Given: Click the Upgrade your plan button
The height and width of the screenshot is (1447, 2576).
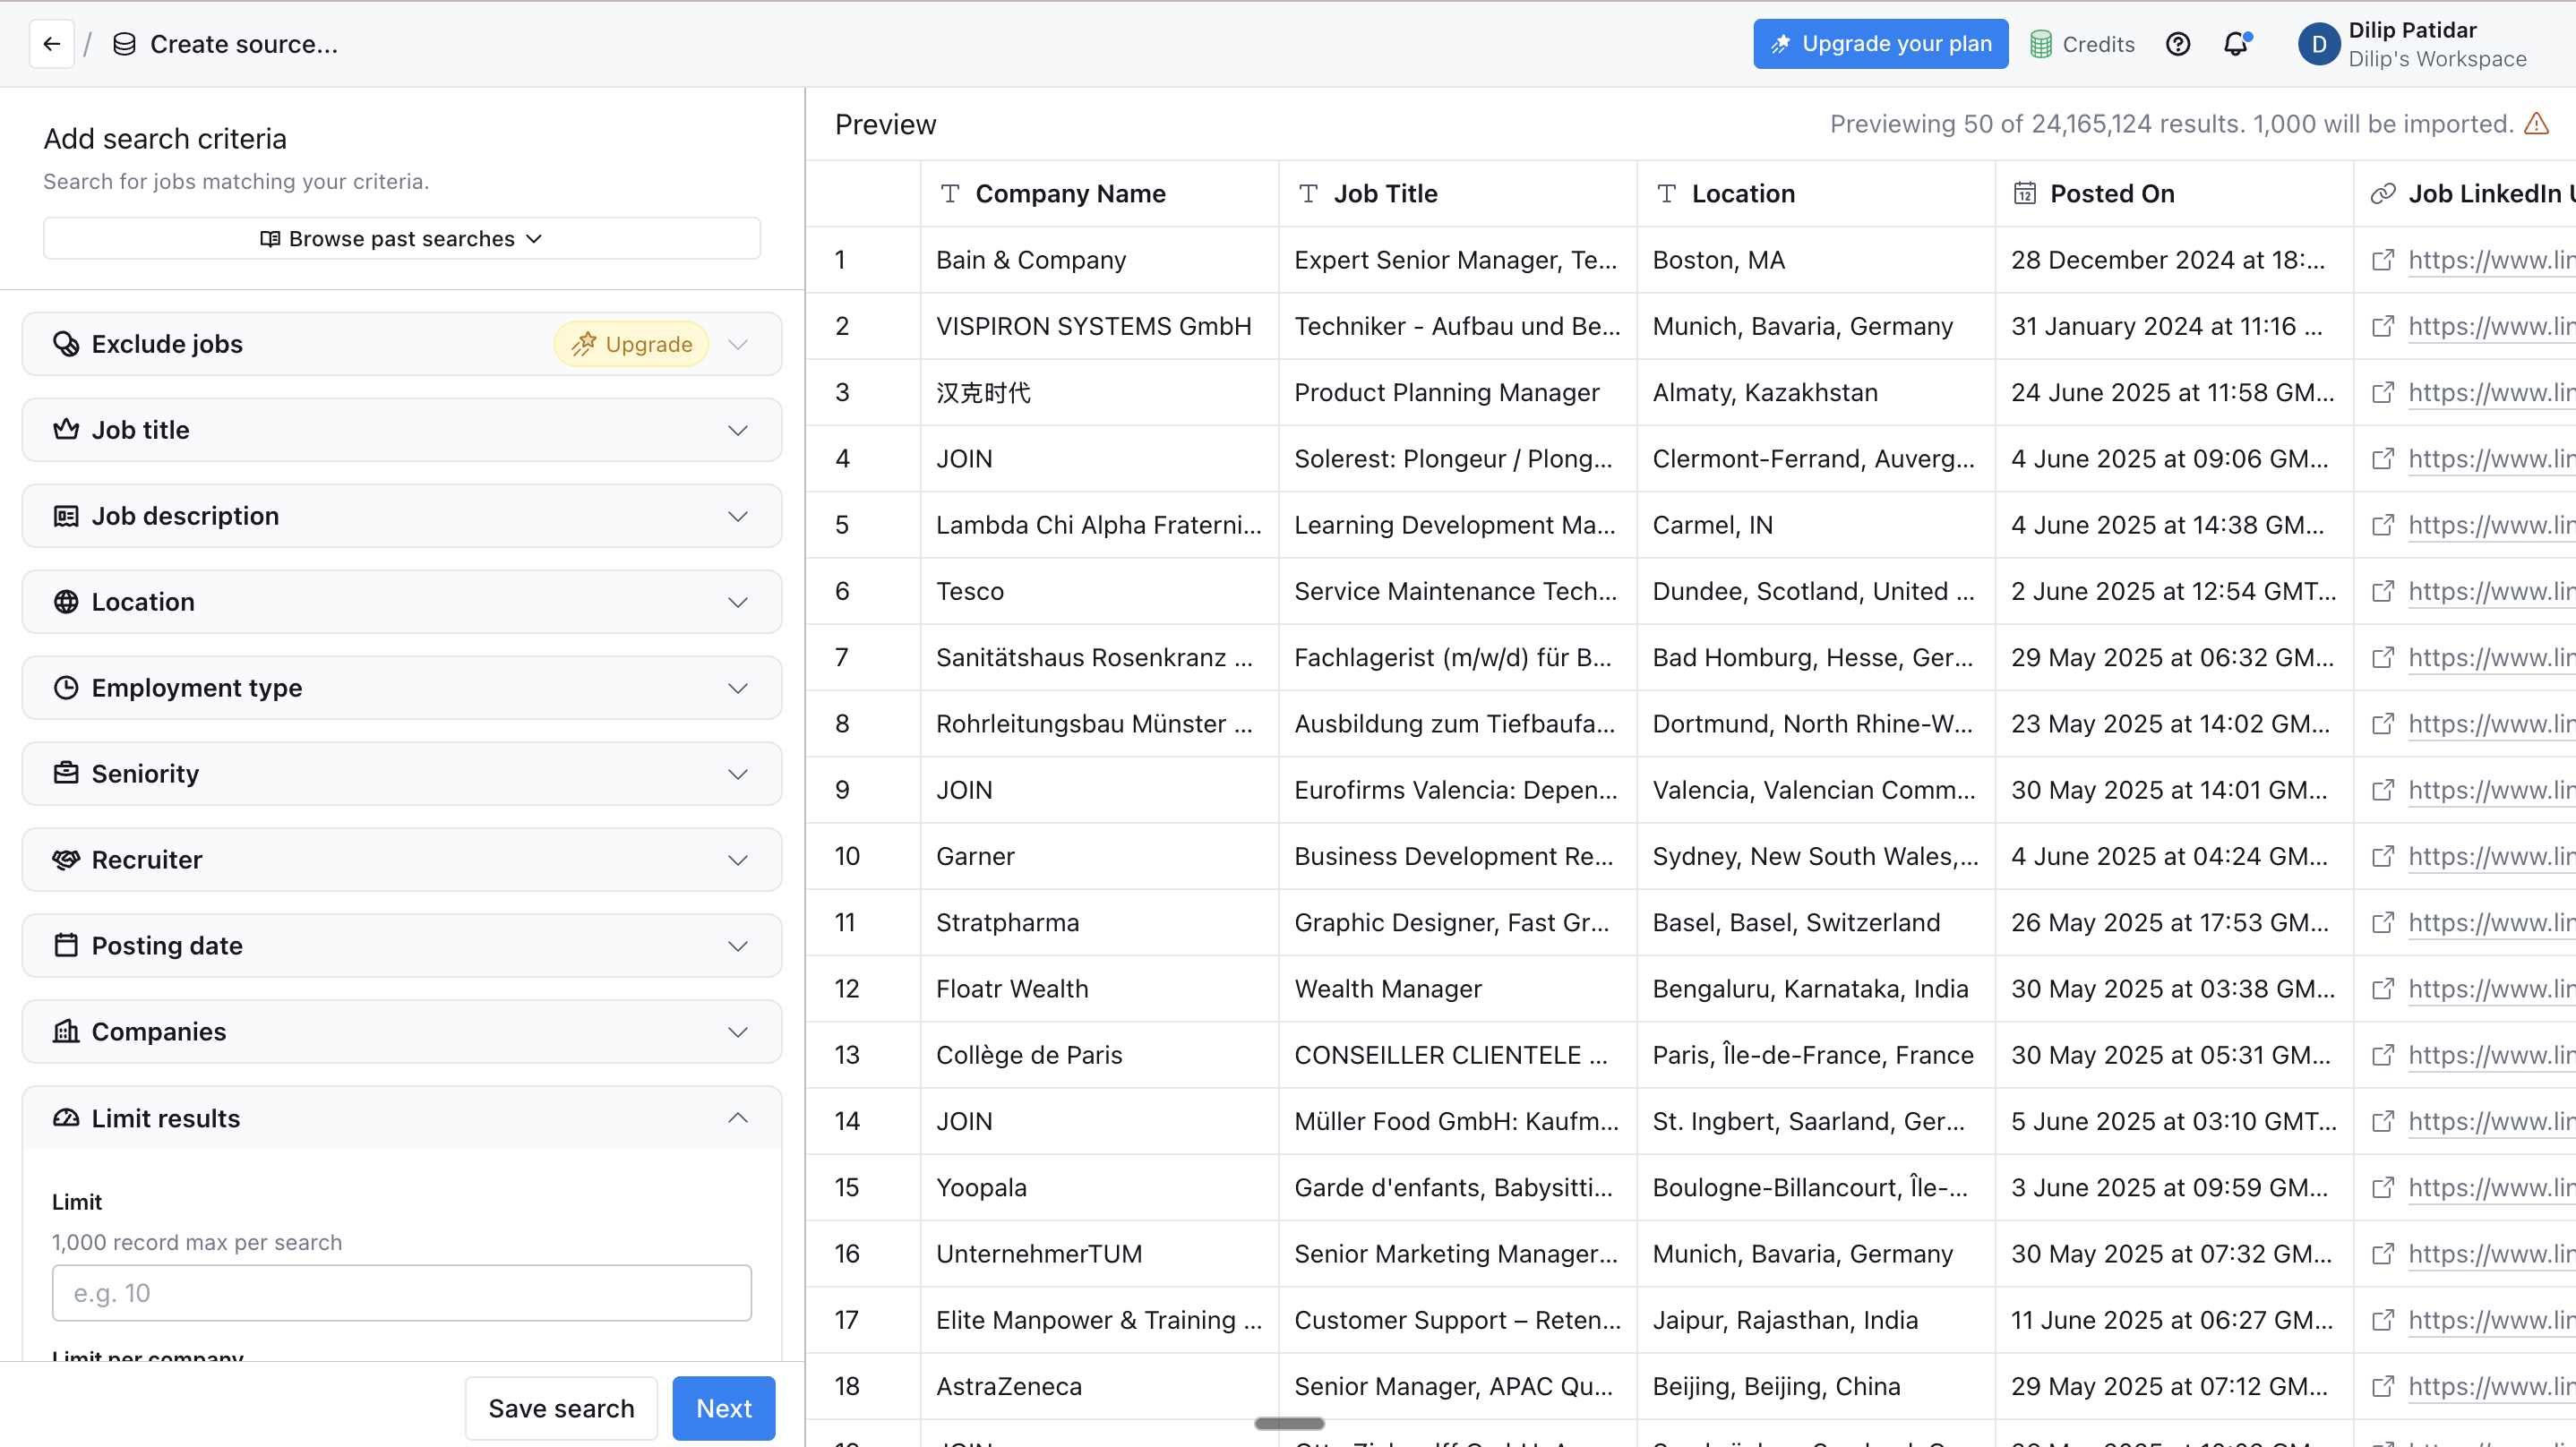Looking at the screenshot, I should pos(1880,43).
